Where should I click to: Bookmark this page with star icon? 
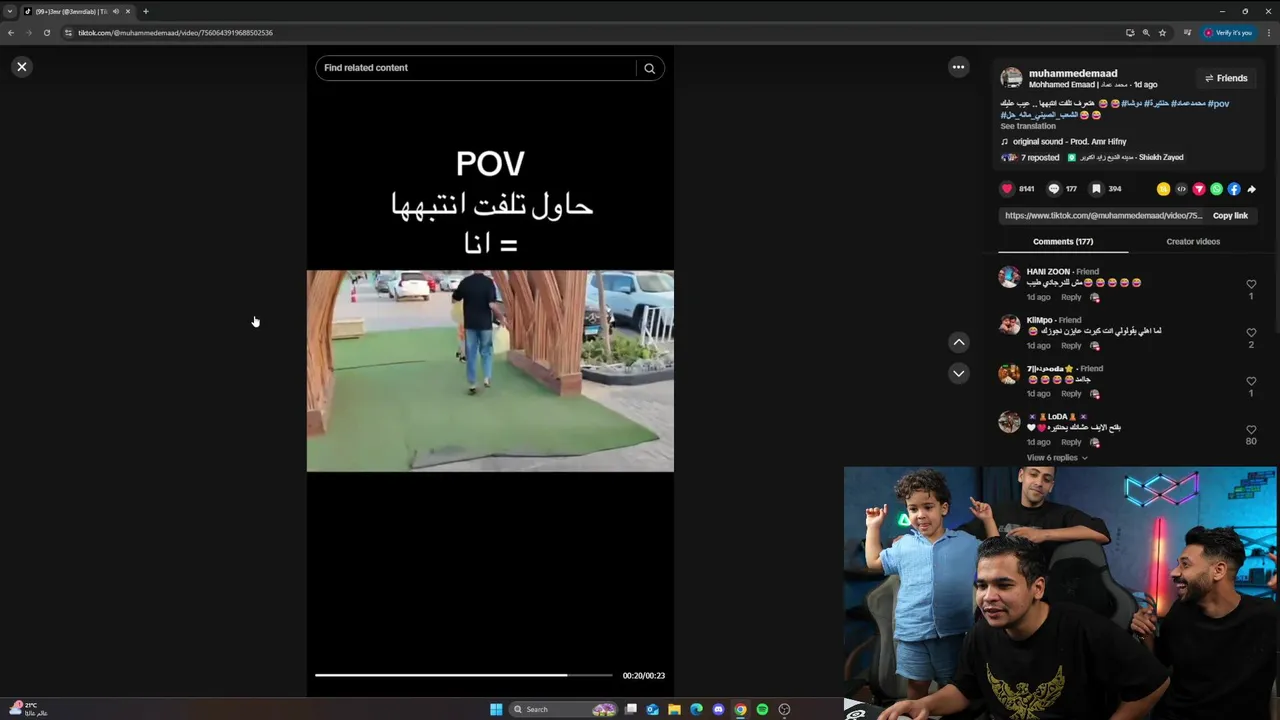(x=1162, y=32)
